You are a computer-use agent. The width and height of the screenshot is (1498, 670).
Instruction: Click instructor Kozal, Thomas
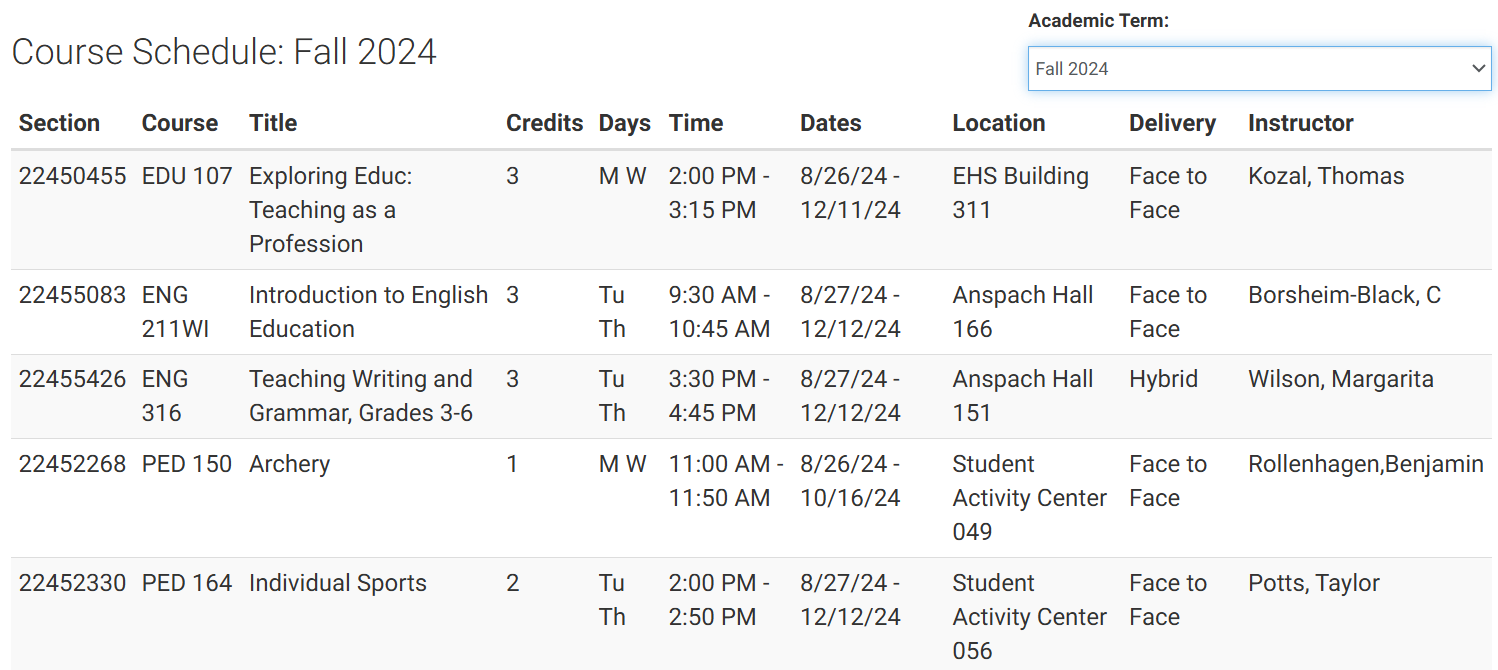click(x=1326, y=176)
